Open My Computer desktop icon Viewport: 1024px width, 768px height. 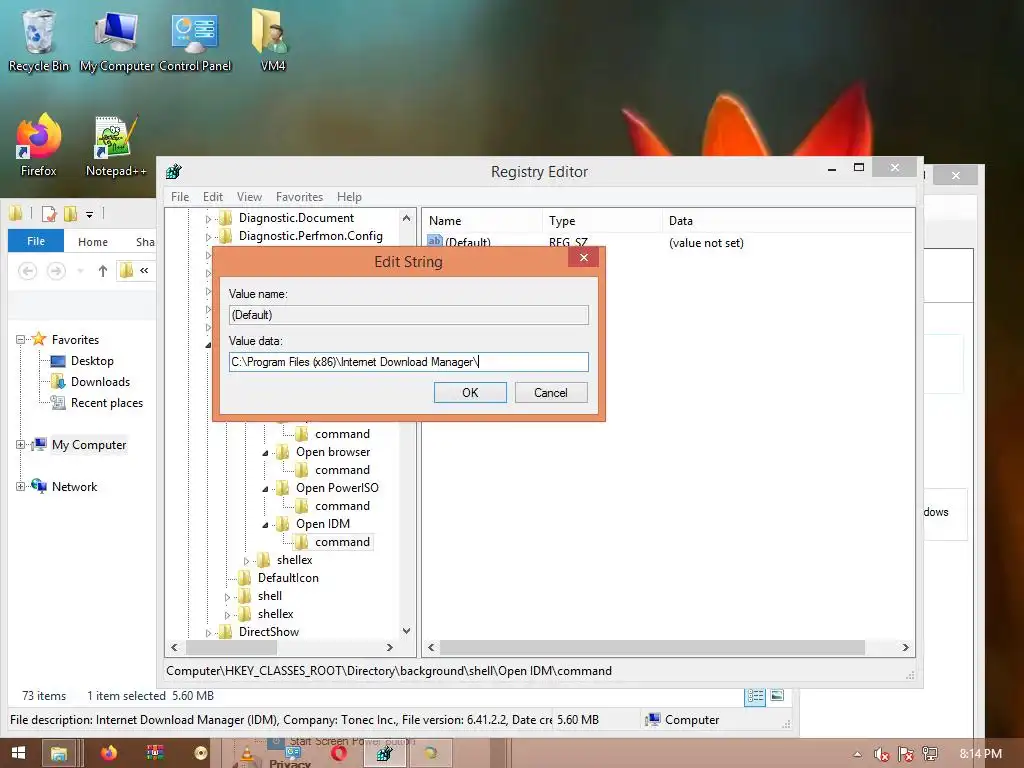pos(117,39)
